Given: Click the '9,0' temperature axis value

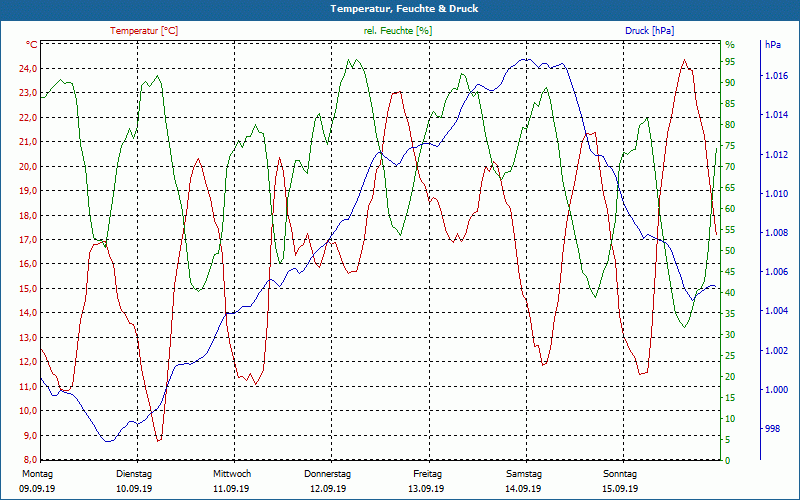Looking at the screenshot, I should pos(30,435).
